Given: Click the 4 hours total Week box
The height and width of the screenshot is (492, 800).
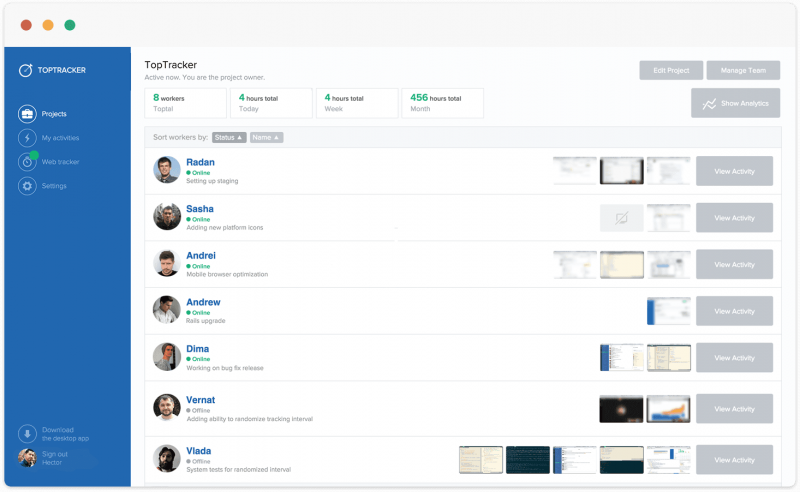Looking at the screenshot, I should (x=357, y=103).
